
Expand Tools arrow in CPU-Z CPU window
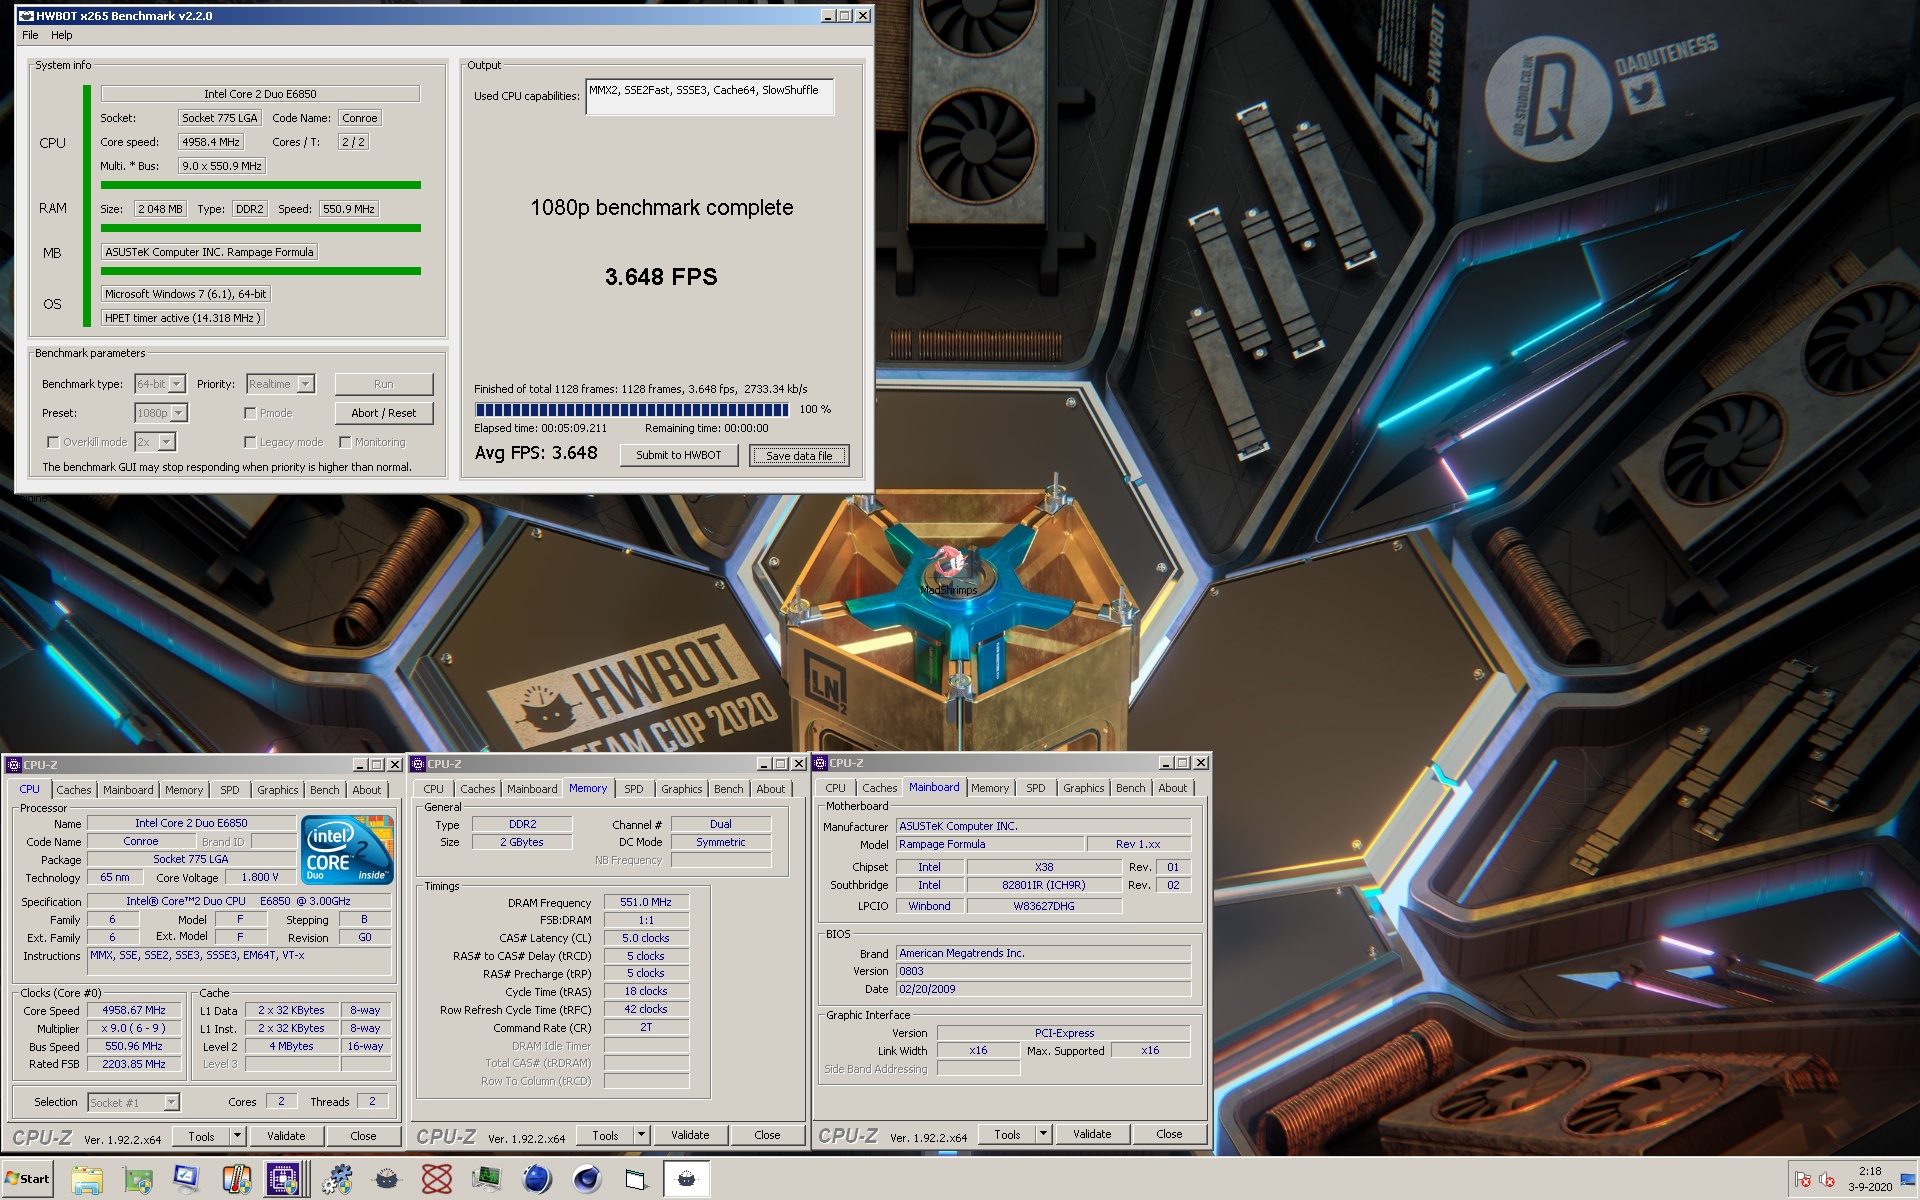tap(237, 1136)
